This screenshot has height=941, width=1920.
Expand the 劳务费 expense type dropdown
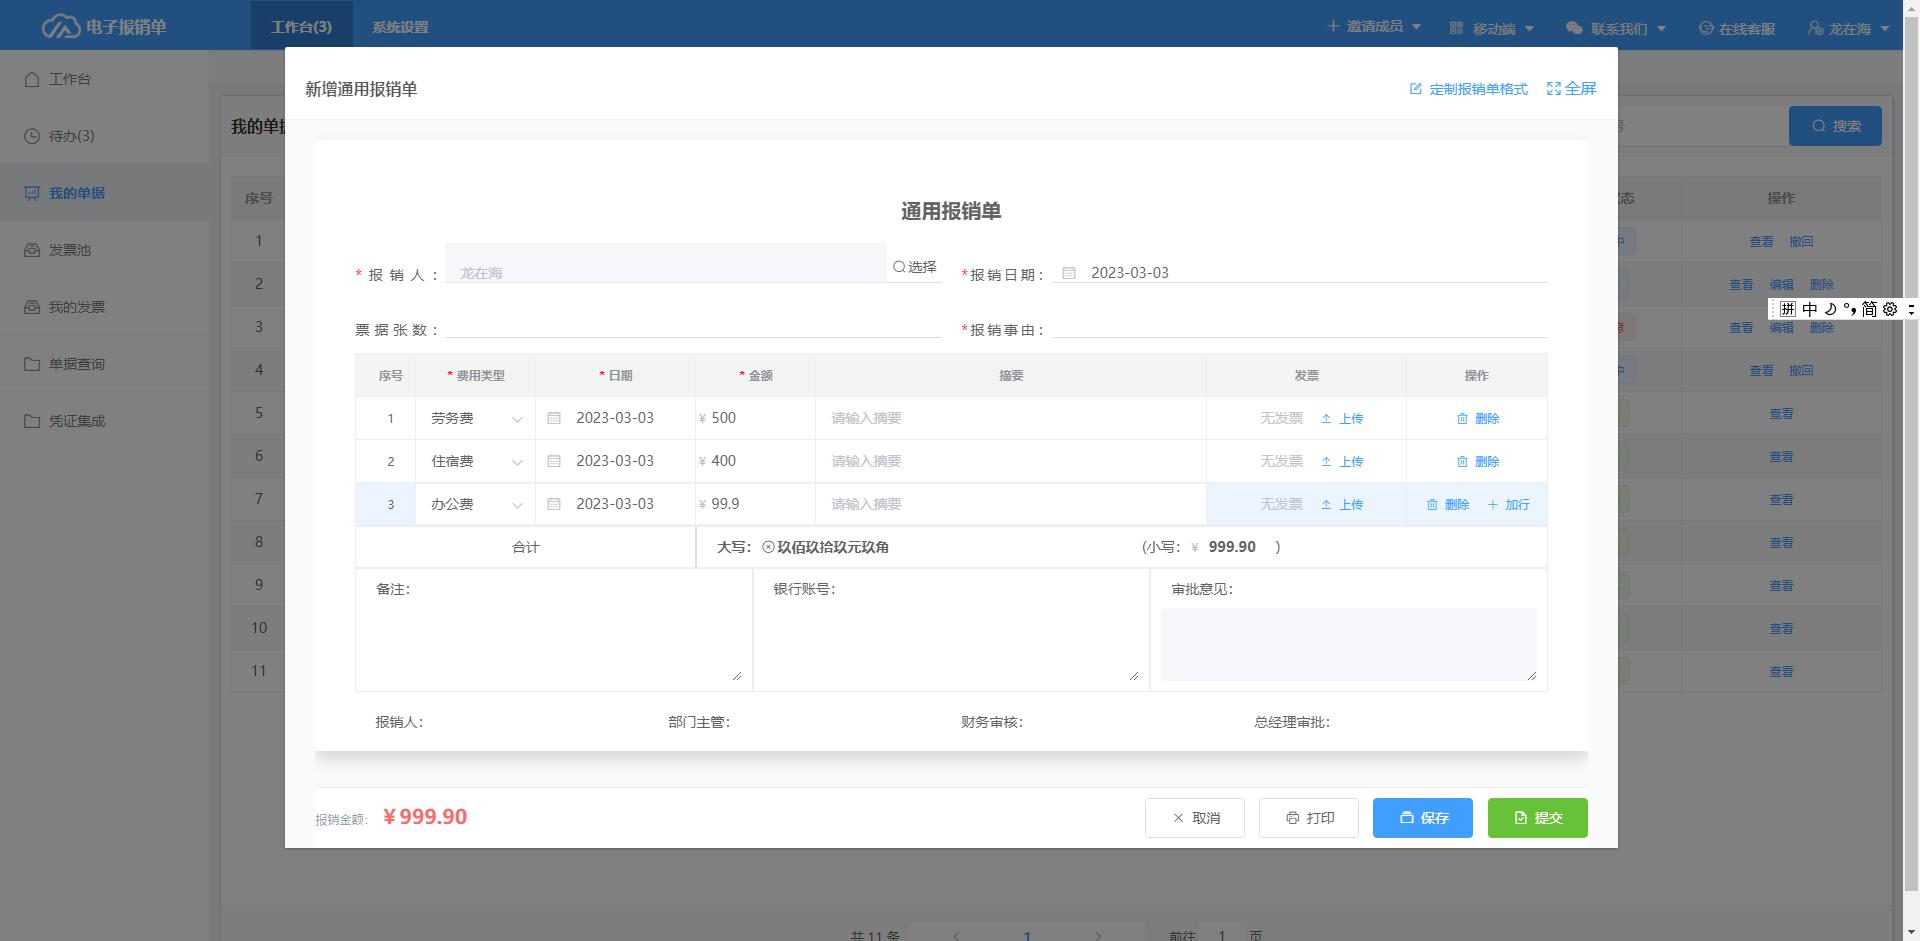pyautogui.click(x=517, y=418)
